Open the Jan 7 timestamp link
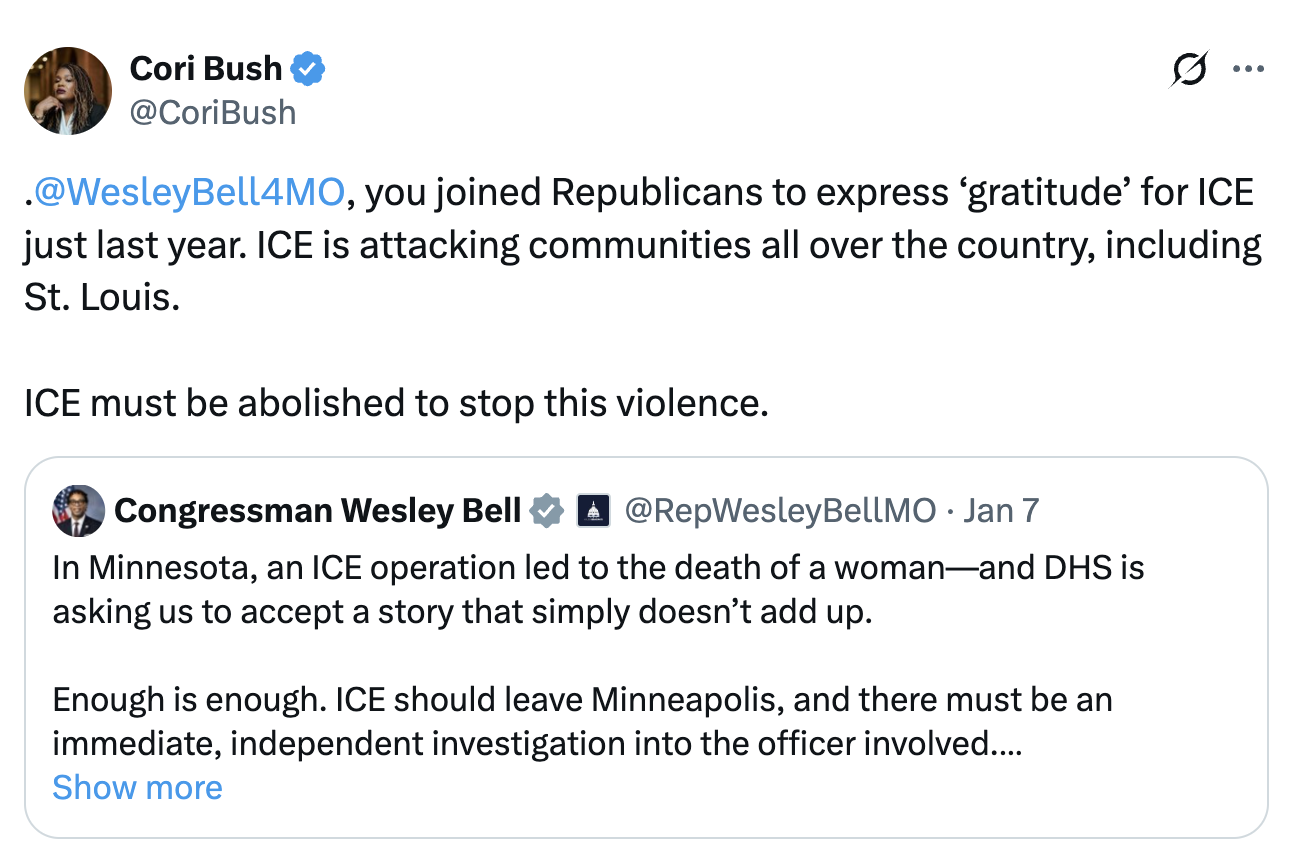This screenshot has width=1296, height=856. coord(1001,510)
